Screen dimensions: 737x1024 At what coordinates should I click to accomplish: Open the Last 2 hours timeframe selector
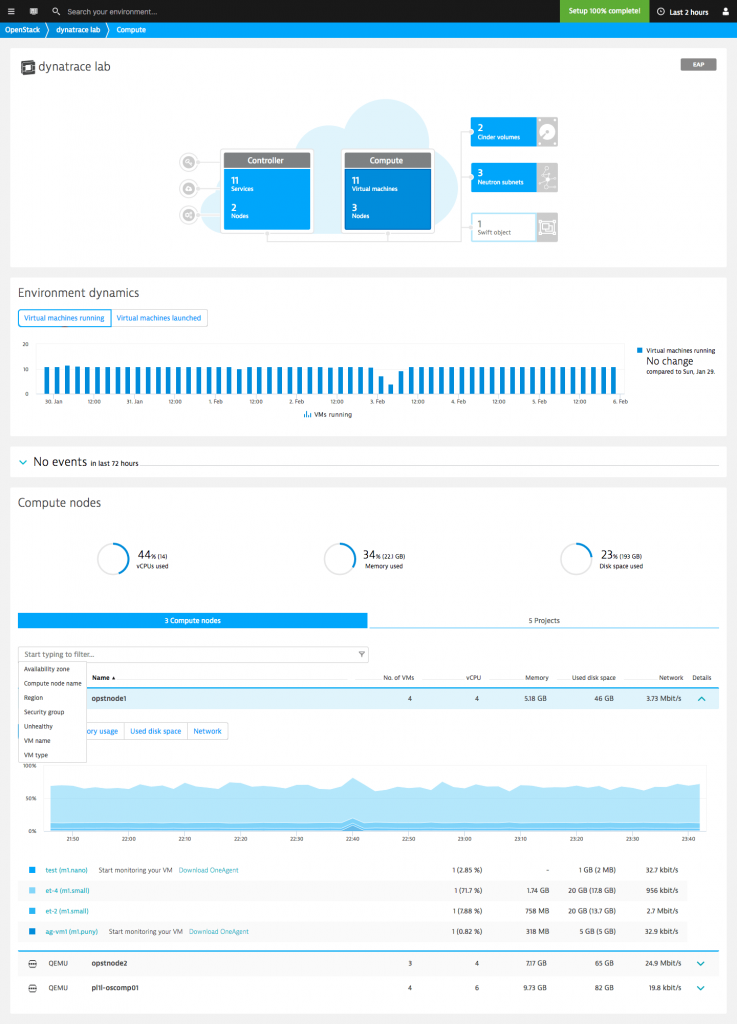[683, 12]
